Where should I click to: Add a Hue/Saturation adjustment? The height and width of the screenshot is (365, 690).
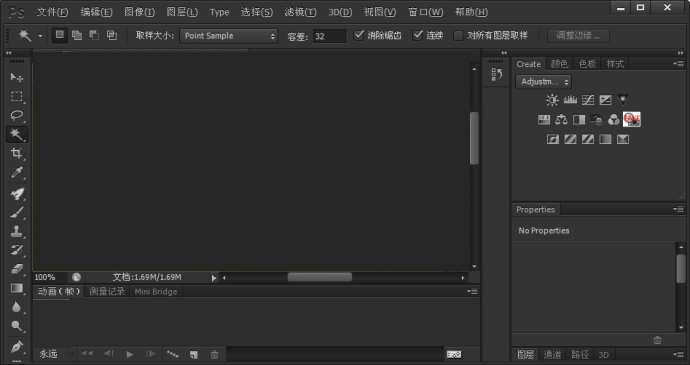[x=544, y=120]
